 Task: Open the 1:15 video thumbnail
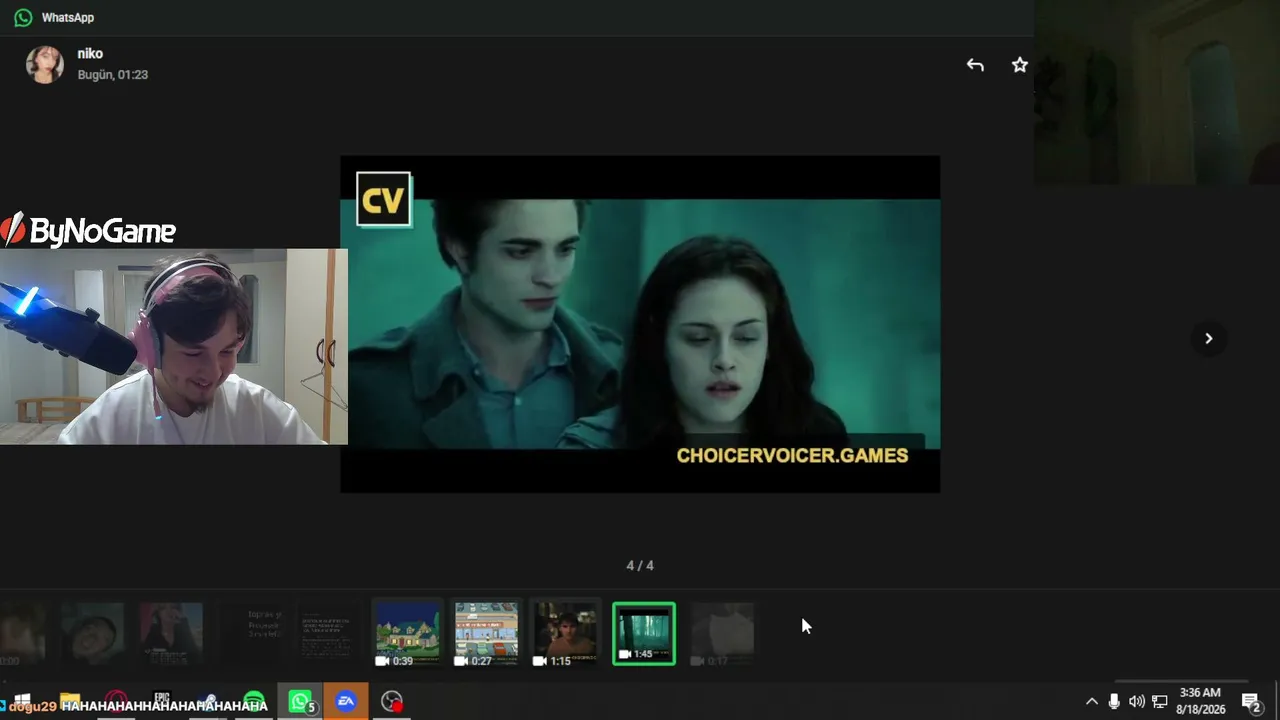tap(565, 634)
